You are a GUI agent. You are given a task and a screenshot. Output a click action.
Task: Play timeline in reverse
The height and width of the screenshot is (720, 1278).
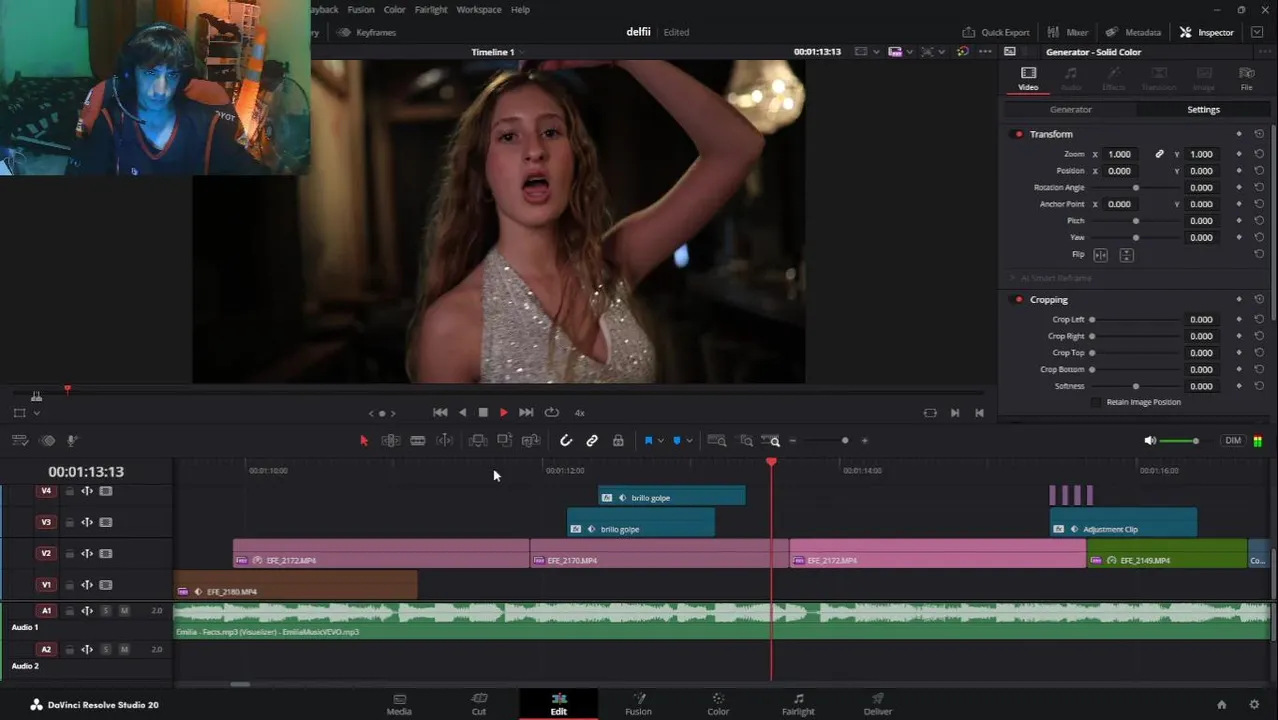(x=462, y=413)
